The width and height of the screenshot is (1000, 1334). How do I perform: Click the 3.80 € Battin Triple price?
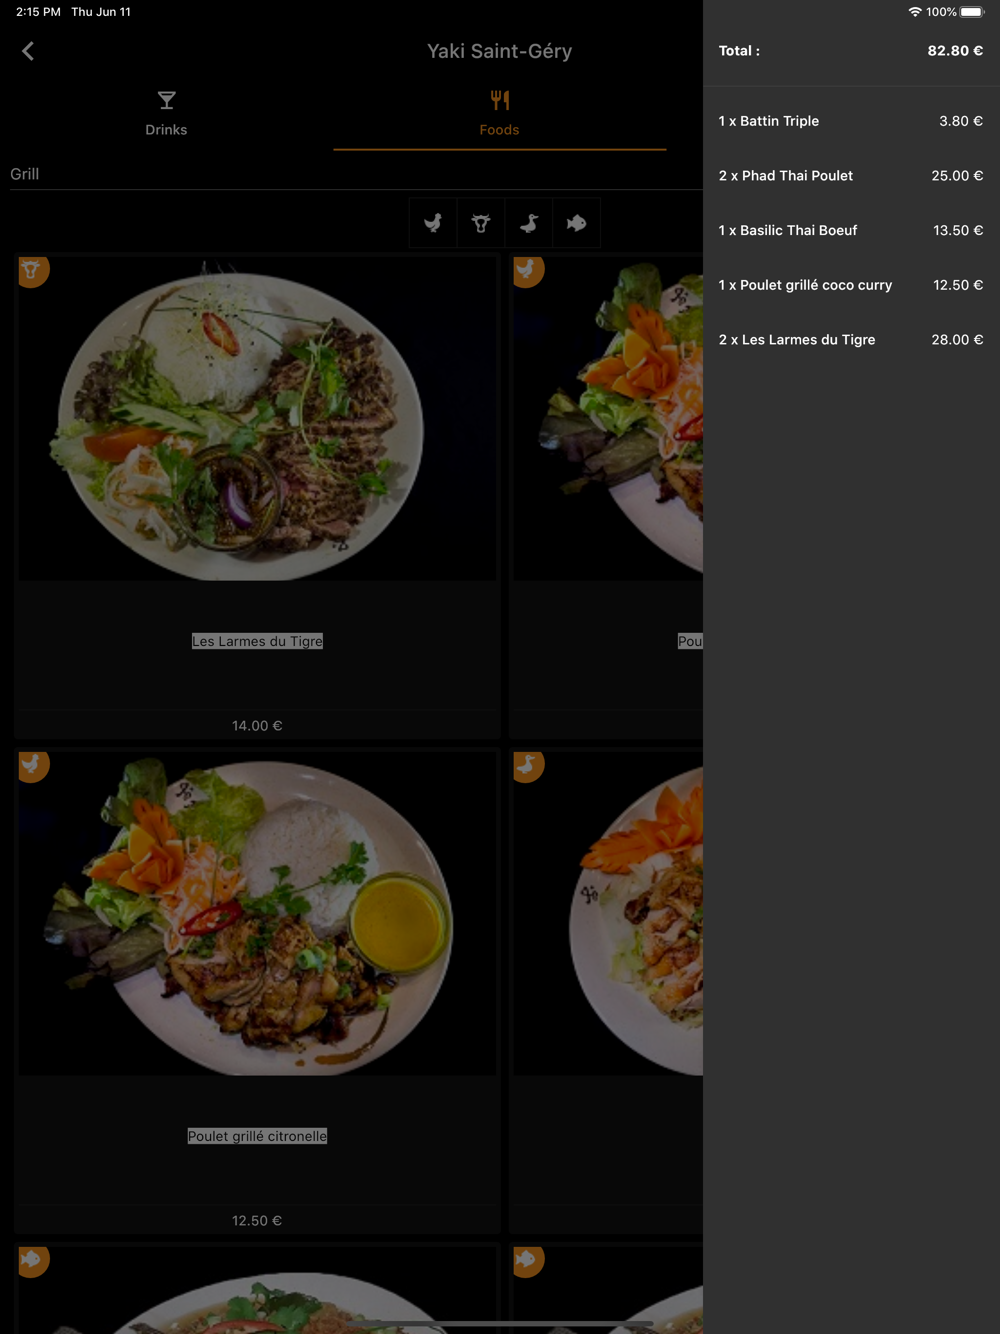click(961, 121)
